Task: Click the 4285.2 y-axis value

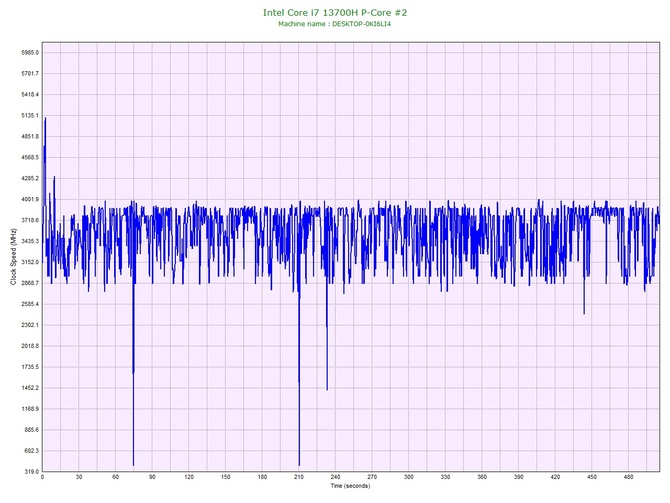Action: [30, 178]
